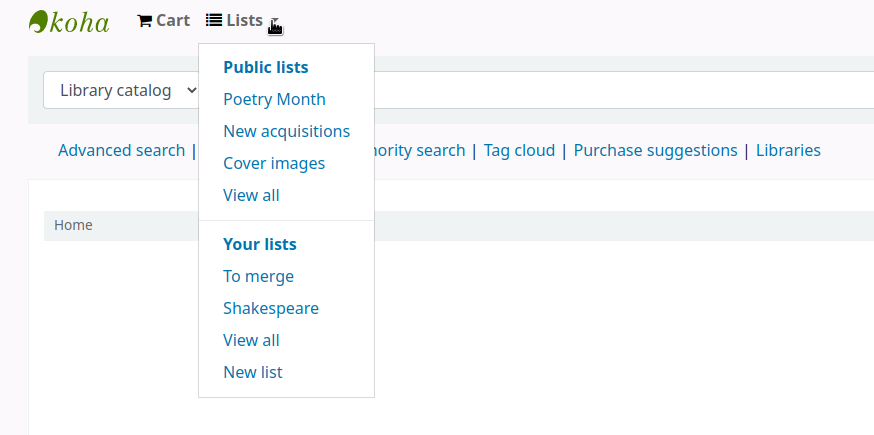Open the Authority search link
This screenshot has width=874, height=435.
(419, 151)
